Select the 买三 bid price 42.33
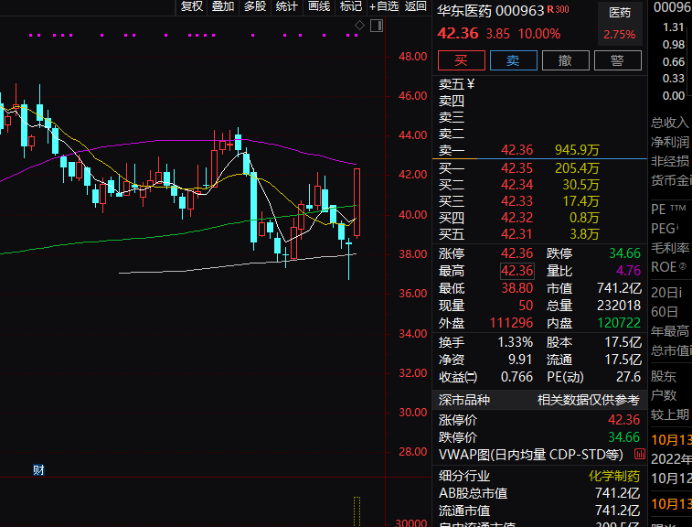This screenshot has height=527, width=693. (517, 201)
